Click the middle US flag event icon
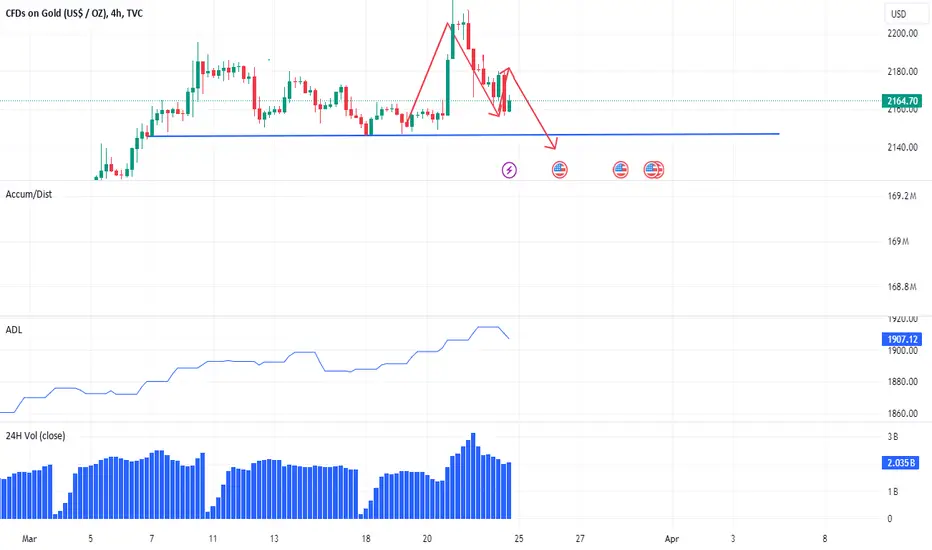 tap(620, 170)
